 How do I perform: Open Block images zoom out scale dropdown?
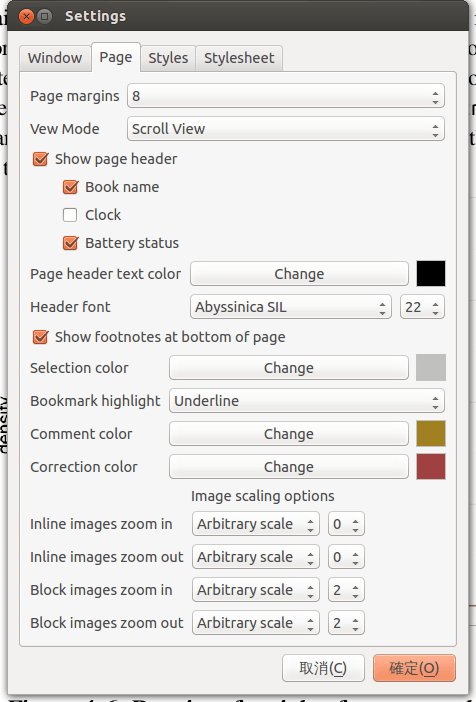click(x=256, y=623)
